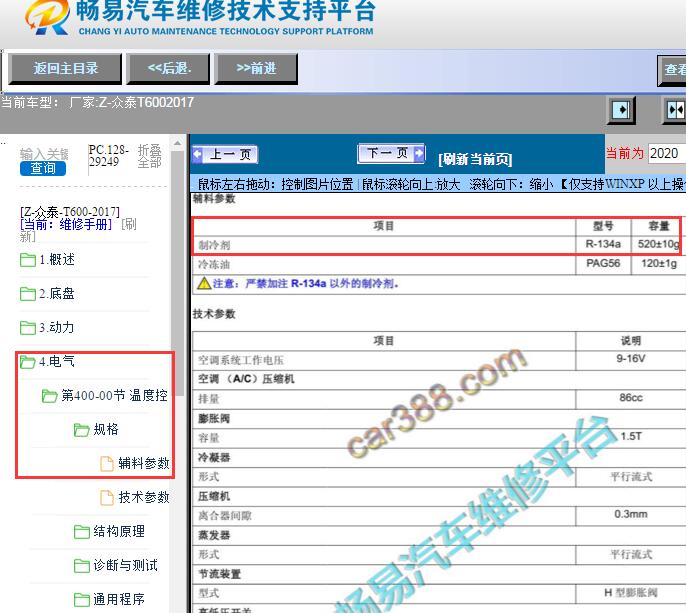Click the open-folder icon beside 规格
Viewport: 686px width, 613px height.
click(81, 430)
